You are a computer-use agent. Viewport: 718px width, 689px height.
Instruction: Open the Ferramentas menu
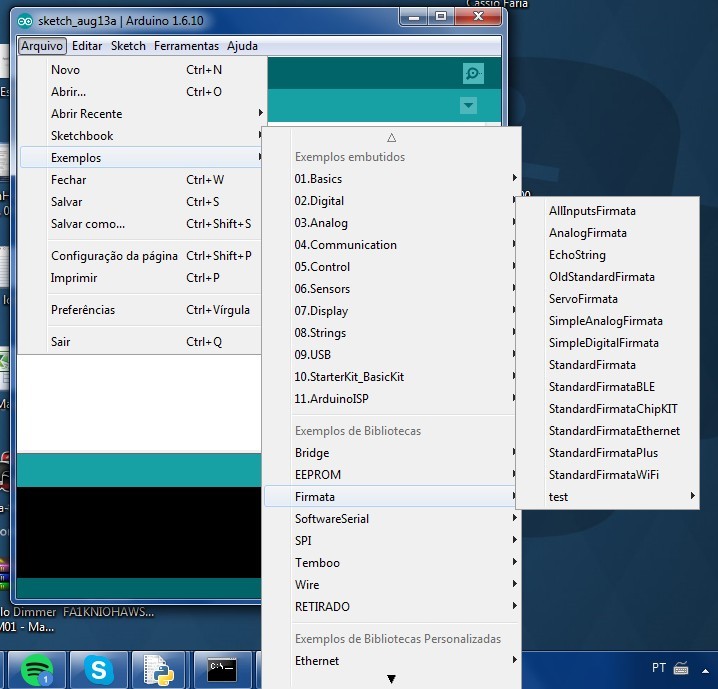pos(186,46)
